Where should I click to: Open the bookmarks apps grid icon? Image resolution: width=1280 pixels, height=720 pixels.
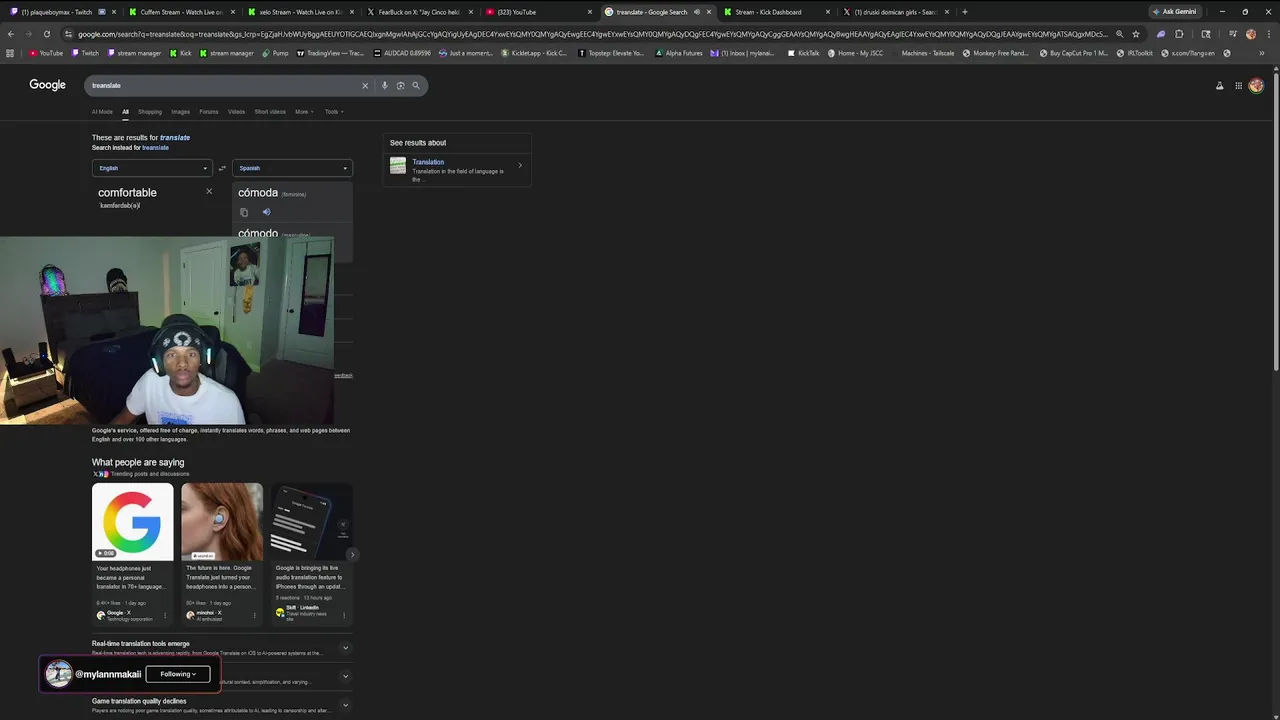tap(10, 53)
